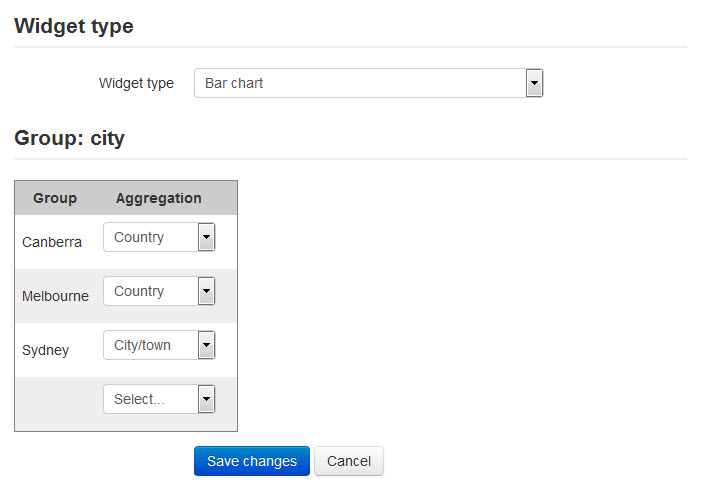
Task: Open Sydney's City/town aggregation dropdown
Action: point(149,346)
